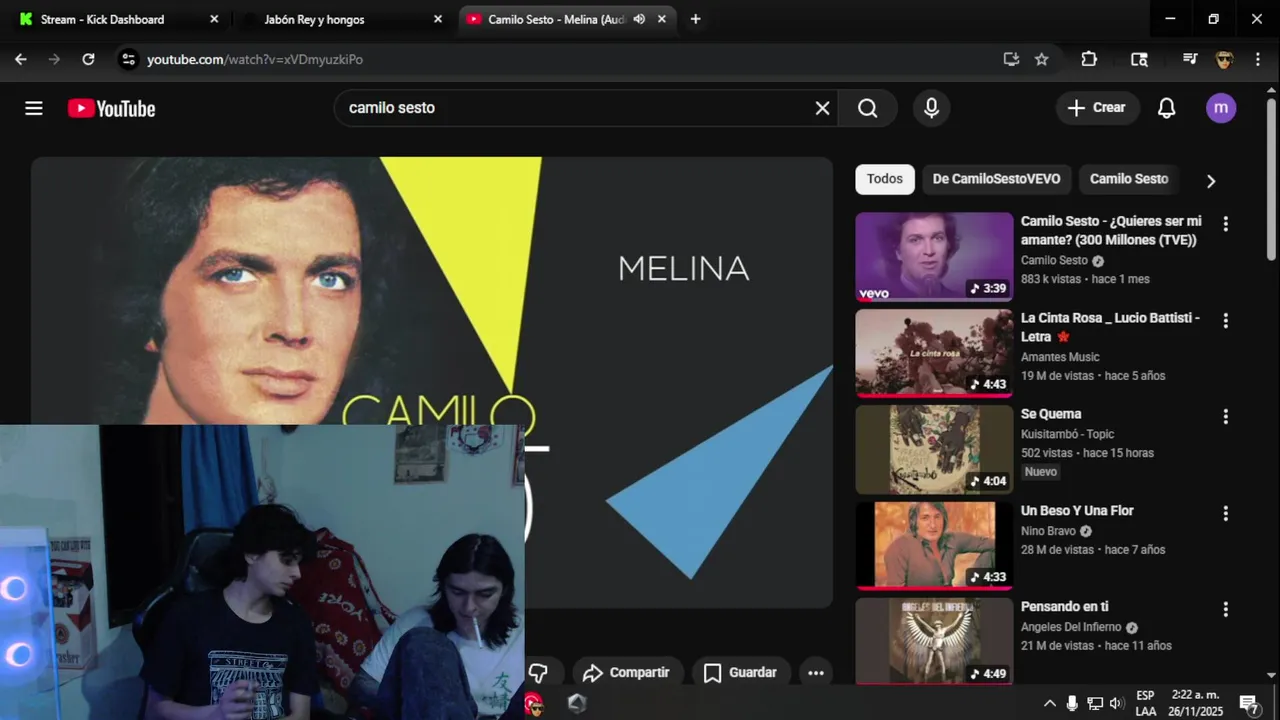The image size is (1280, 720).
Task: Play the Se Quema thumbnail
Action: [x=934, y=450]
